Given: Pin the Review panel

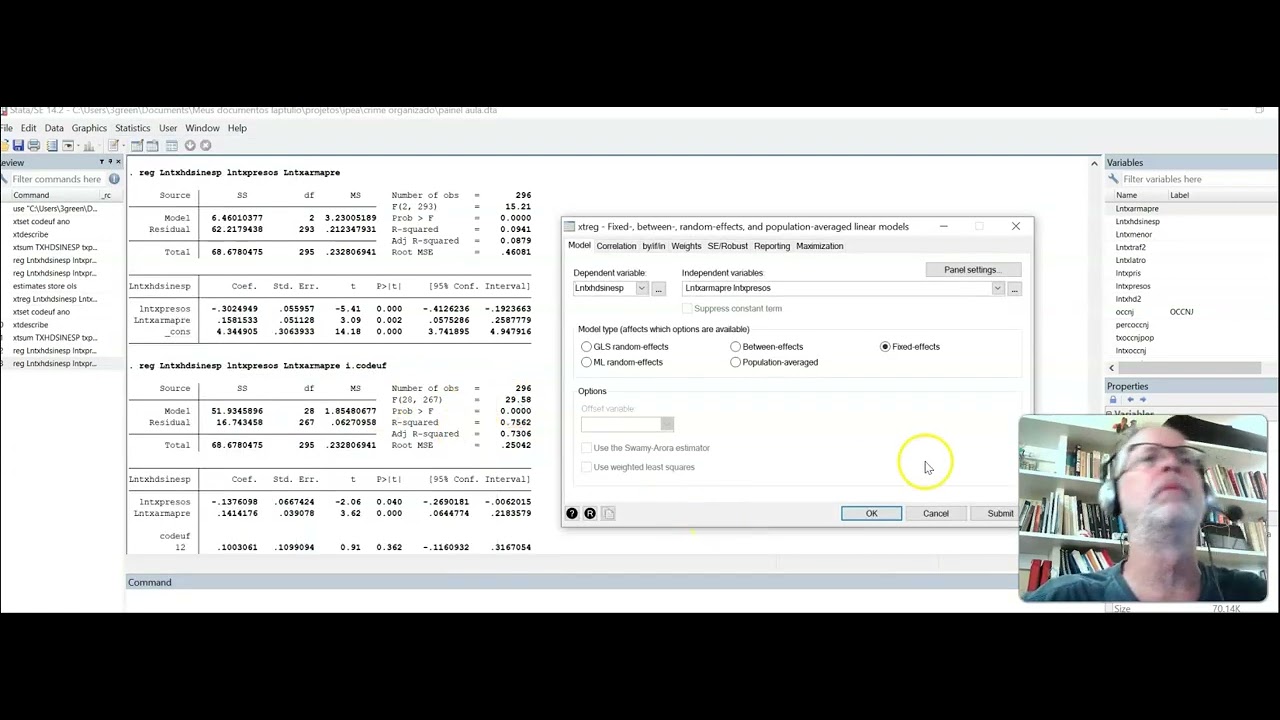Looking at the screenshot, I should tap(110, 162).
